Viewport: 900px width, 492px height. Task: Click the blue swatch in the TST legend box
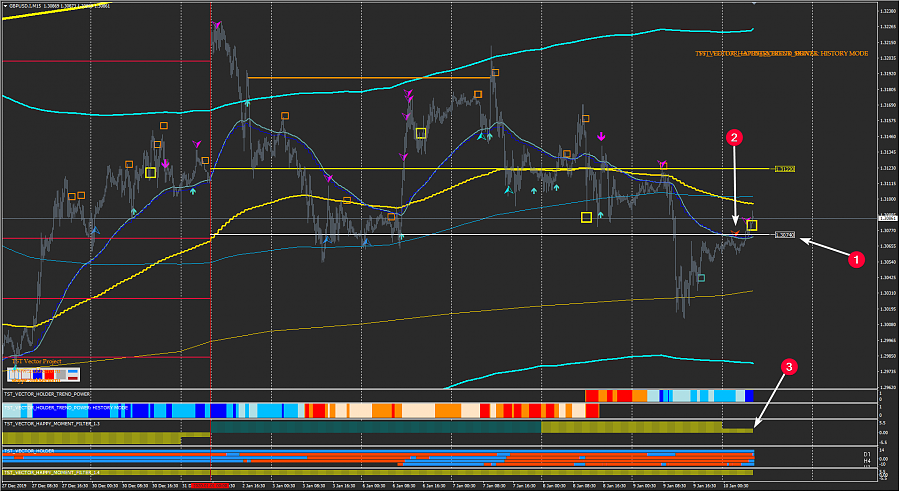(37, 375)
